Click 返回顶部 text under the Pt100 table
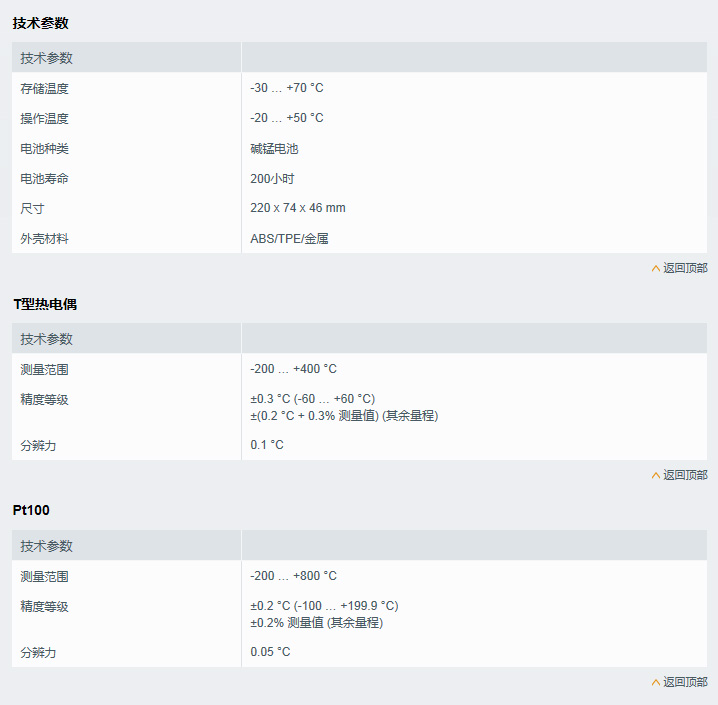This screenshot has width=718, height=705. [685, 682]
